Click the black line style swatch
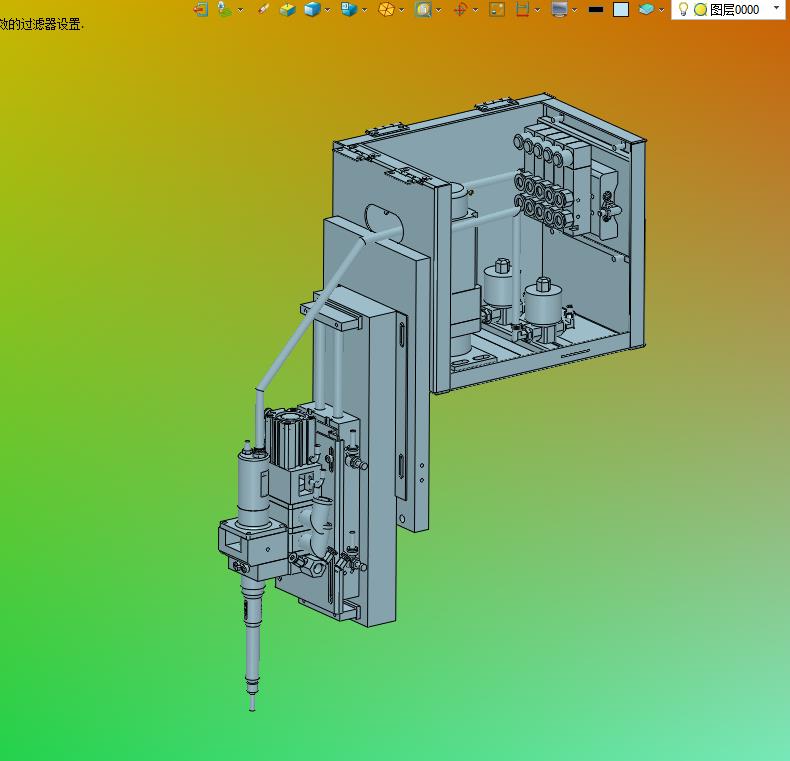The height and width of the screenshot is (761, 790). click(x=596, y=10)
